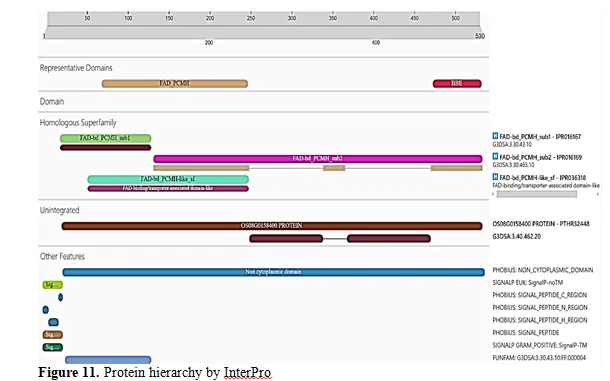The image size is (610, 381).
Task: Click the PHOBIUS: NON_CYTOPLASMIC_DOMAIN label
Action: 543,270
